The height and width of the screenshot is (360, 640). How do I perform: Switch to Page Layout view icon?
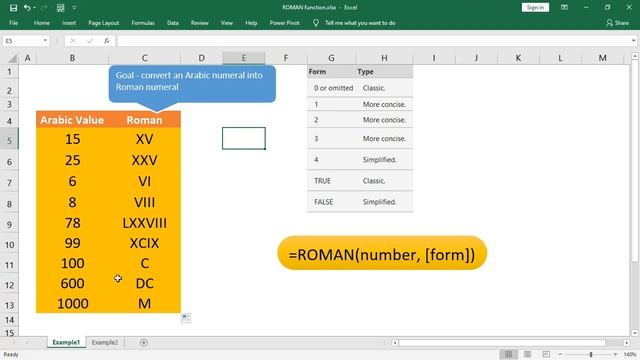click(527, 354)
